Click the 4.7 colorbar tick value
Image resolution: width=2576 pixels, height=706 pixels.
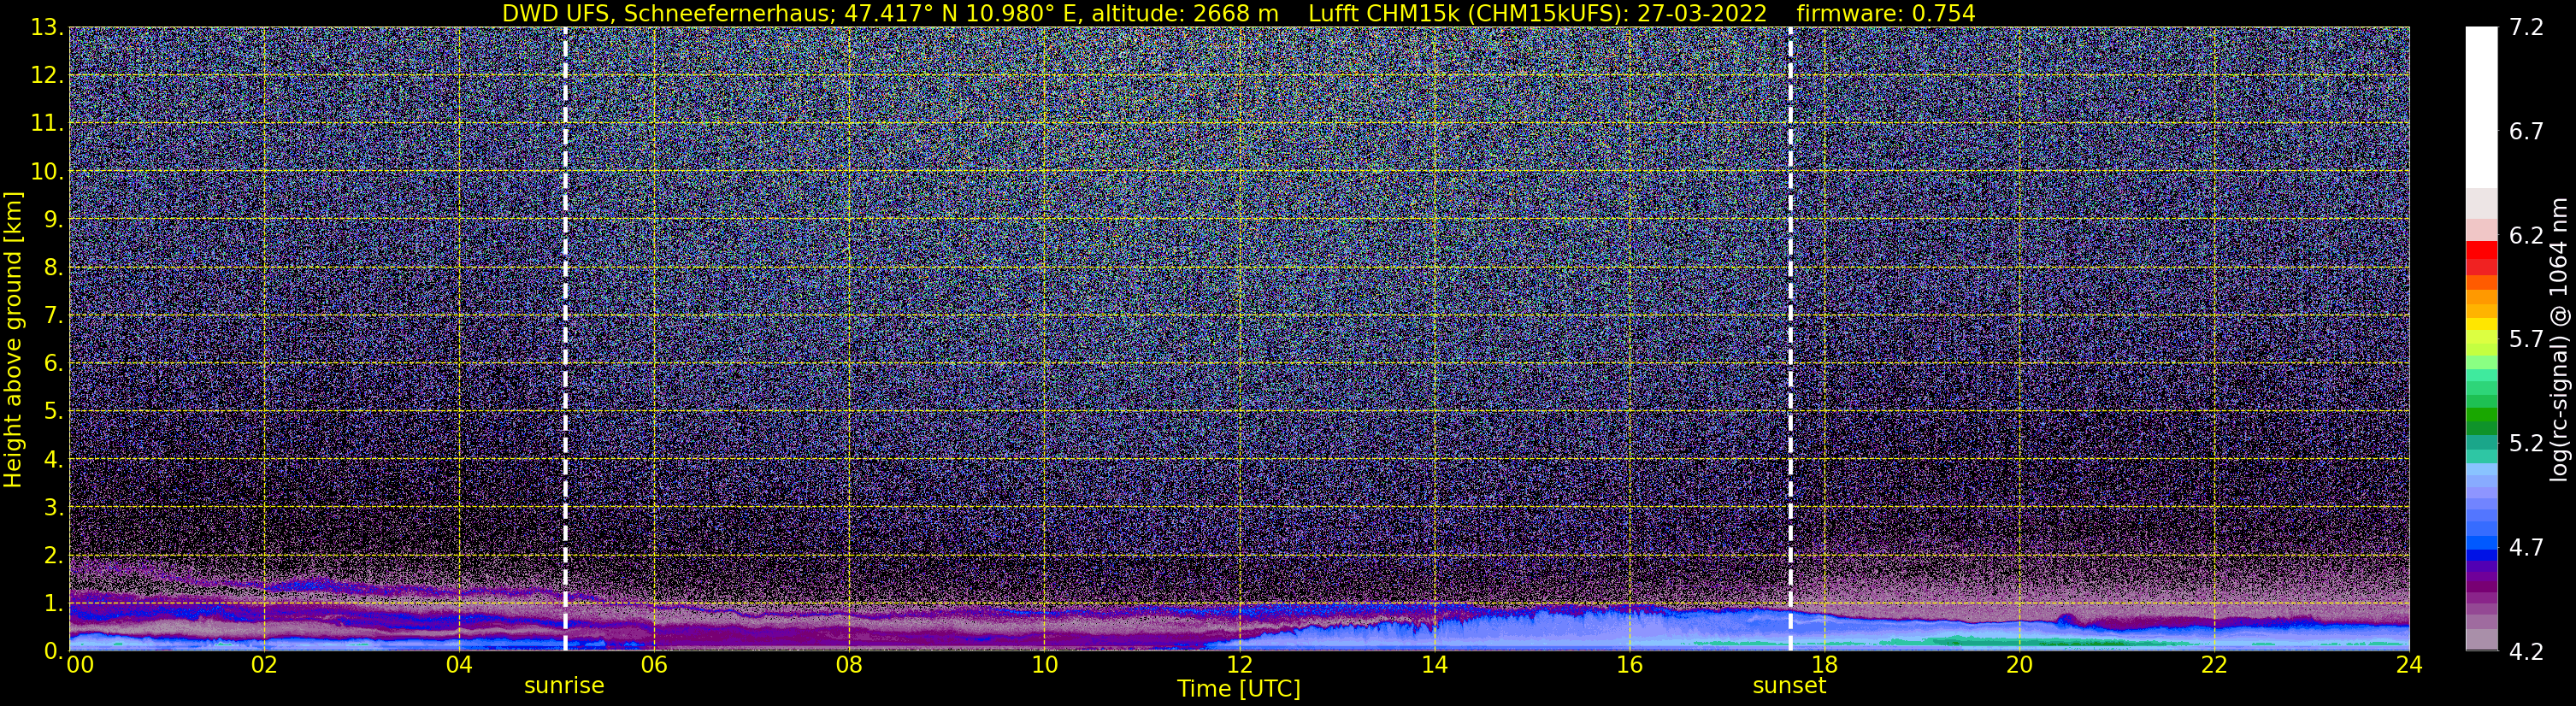2526,548
